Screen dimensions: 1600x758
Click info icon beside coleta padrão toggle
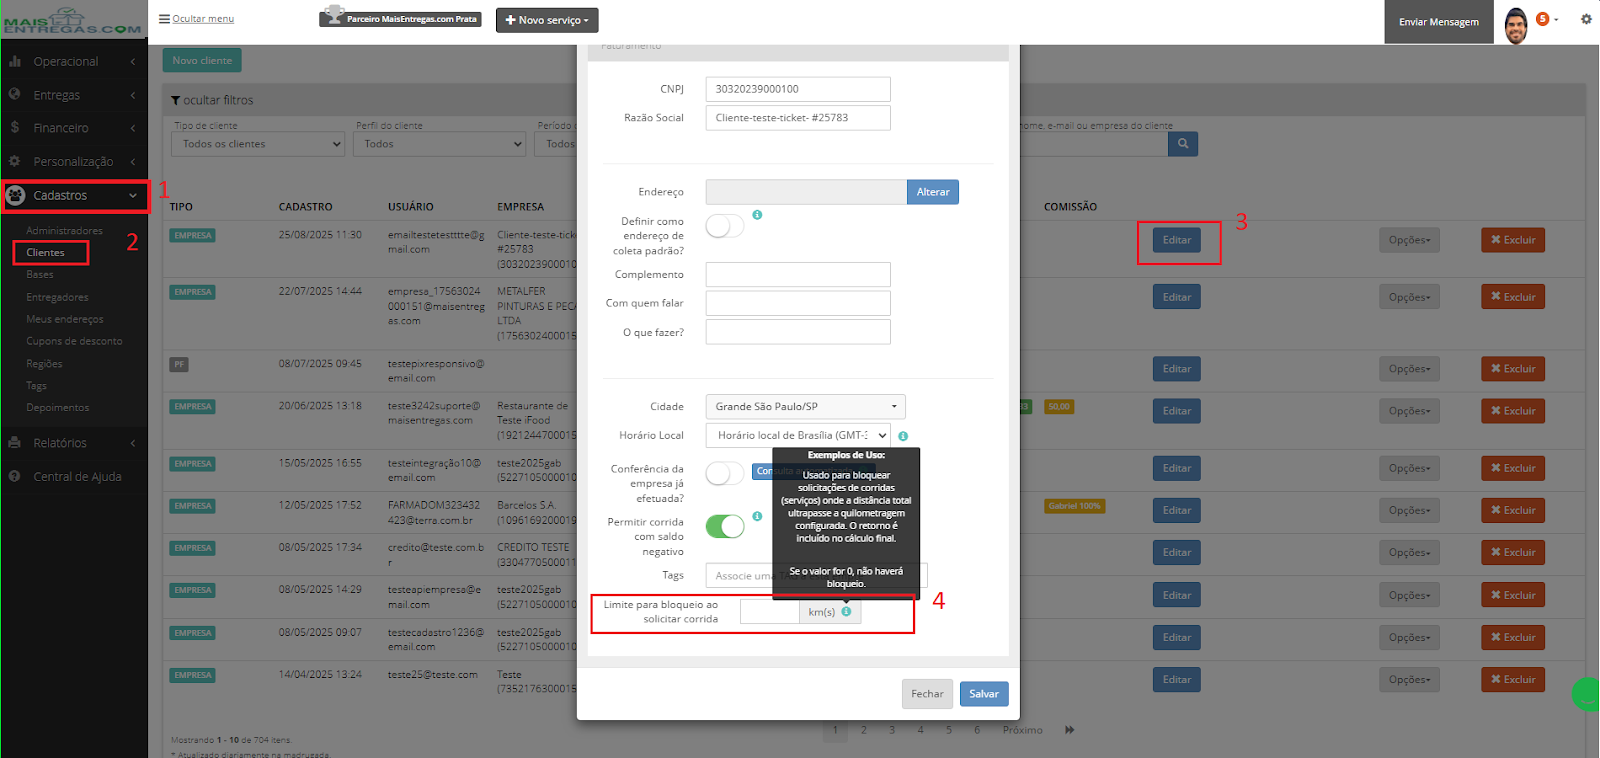pyautogui.click(x=757, y=215)
